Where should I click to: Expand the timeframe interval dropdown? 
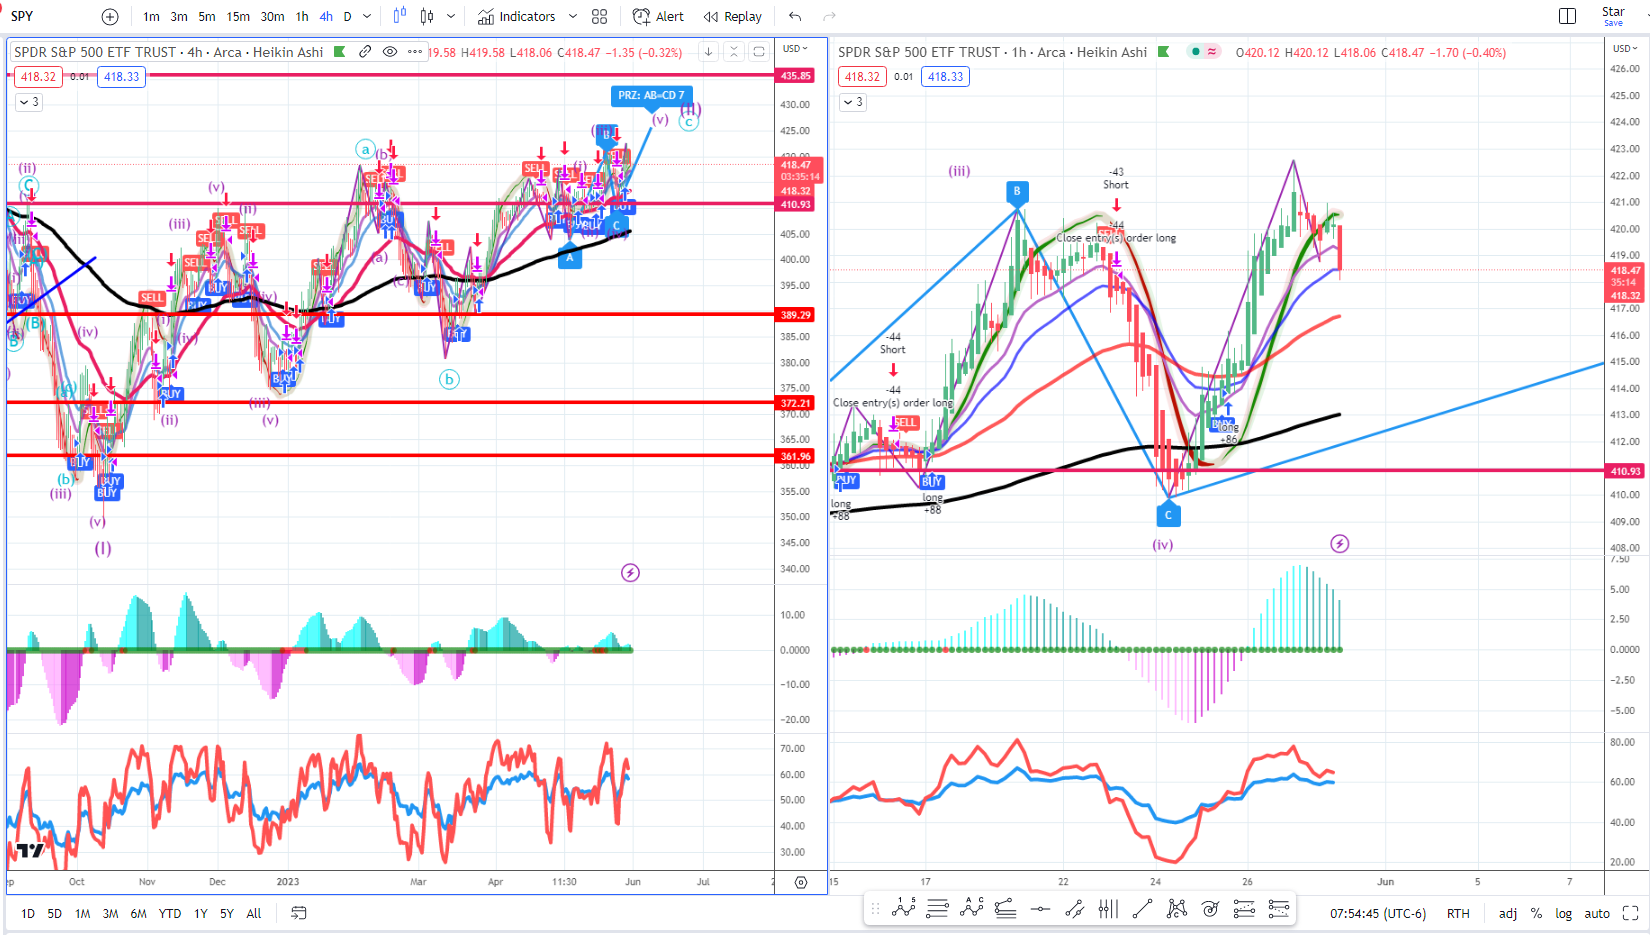click(x=367, y=17)
